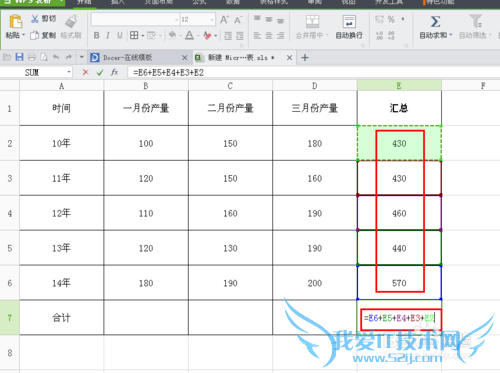Viewport: 500px width, 373px height.
Task: Open the Paste (粘贴) dropdown arrow
Action: point(23,35)
